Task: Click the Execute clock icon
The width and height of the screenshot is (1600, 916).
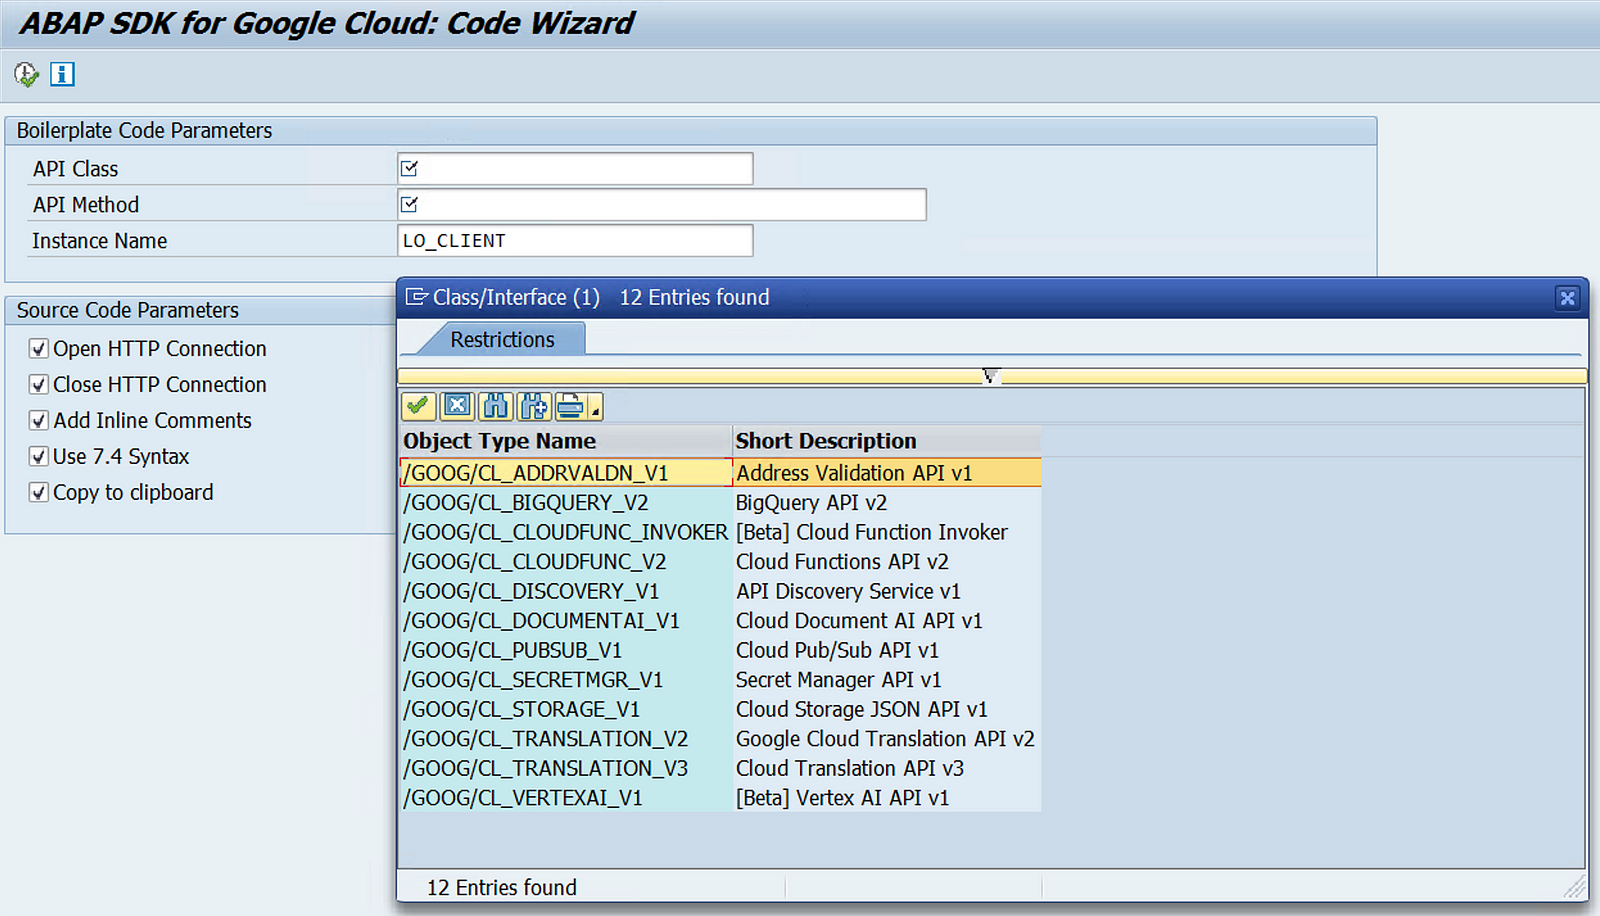Action: point(26,74)
